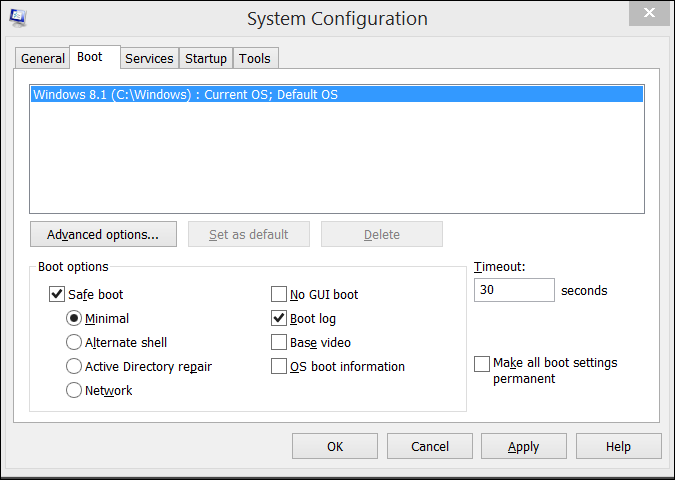Check Make all boot settings permanent
675x480 pixels.
(482, 364)
